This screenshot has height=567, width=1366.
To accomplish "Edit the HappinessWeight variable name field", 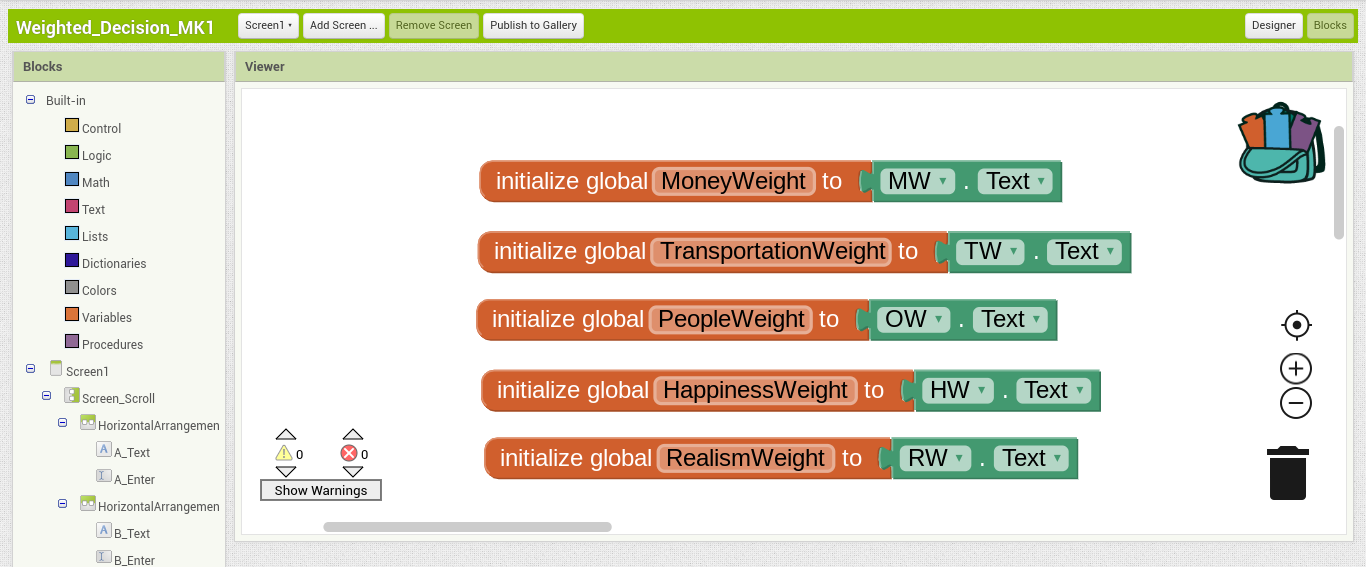I will [755, 390].
